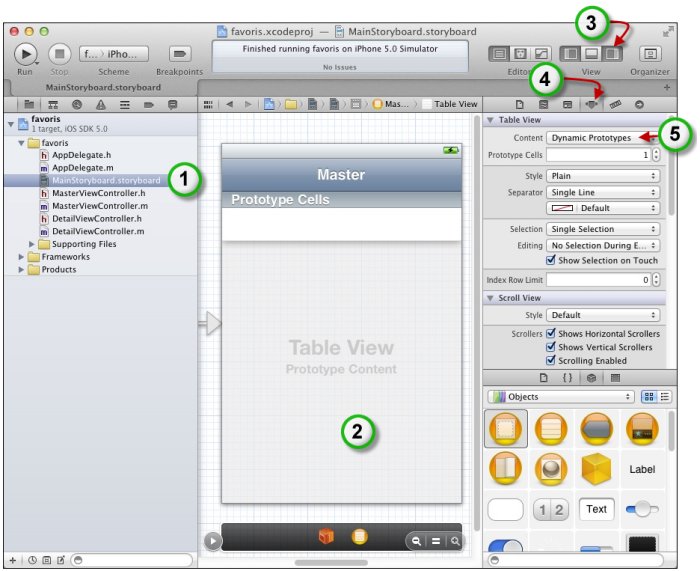Open the separator color Default swatch
The height and width of the screenshot is (571, 700).
point(603,208)
